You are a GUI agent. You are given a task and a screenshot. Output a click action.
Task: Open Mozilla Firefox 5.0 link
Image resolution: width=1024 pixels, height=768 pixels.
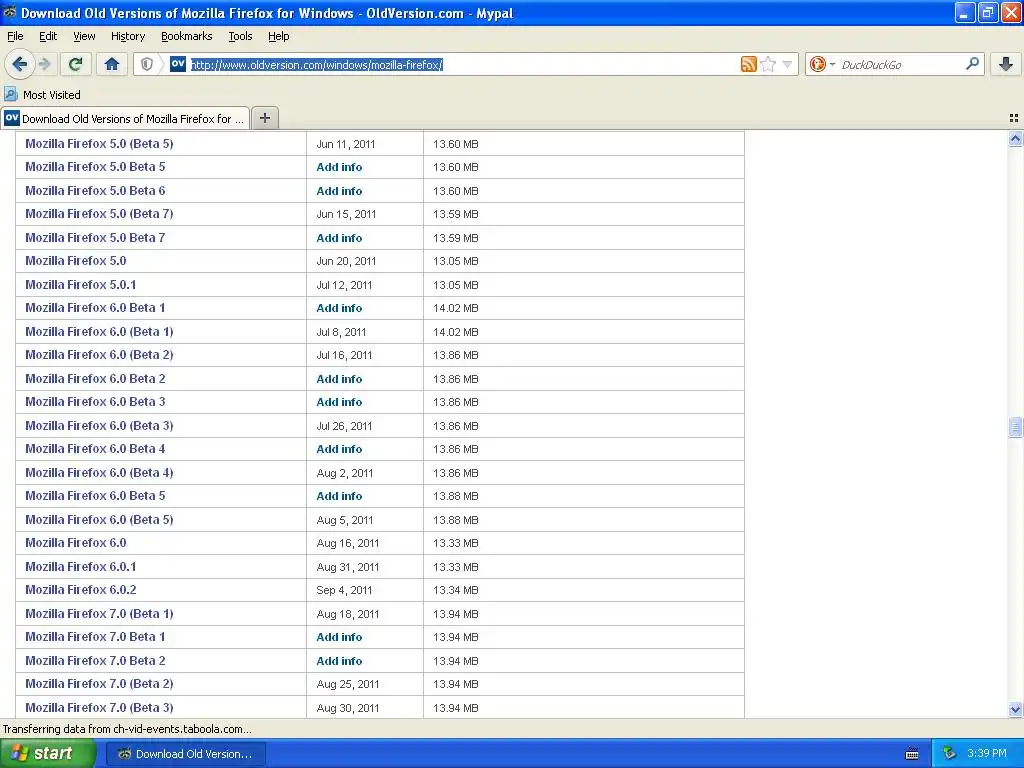pos(76,261)
